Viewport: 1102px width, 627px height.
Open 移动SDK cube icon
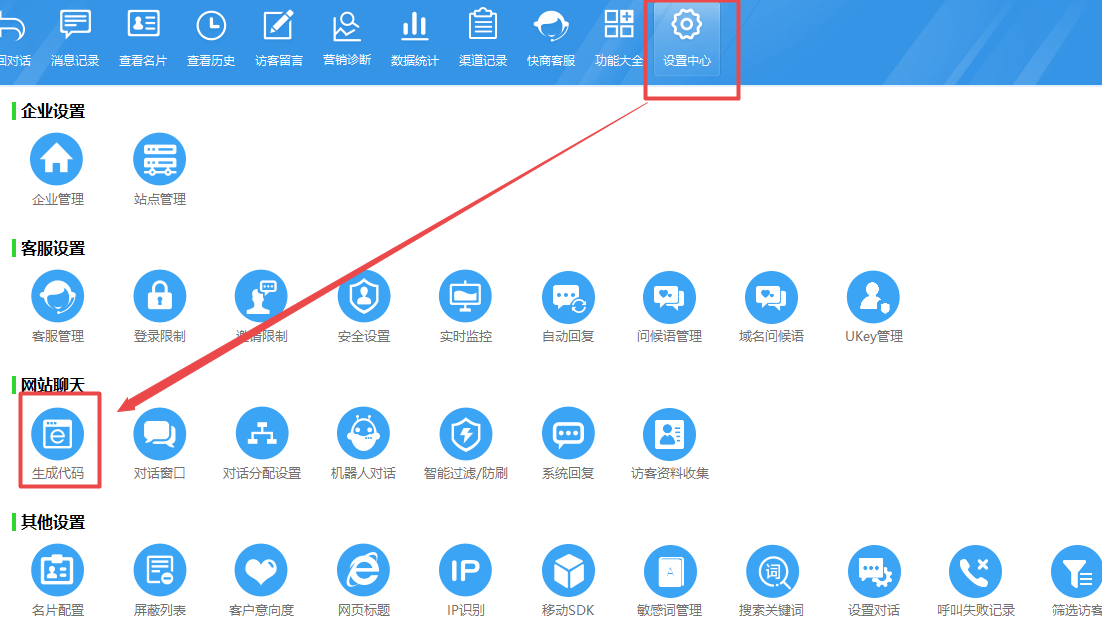click(568, 571)
